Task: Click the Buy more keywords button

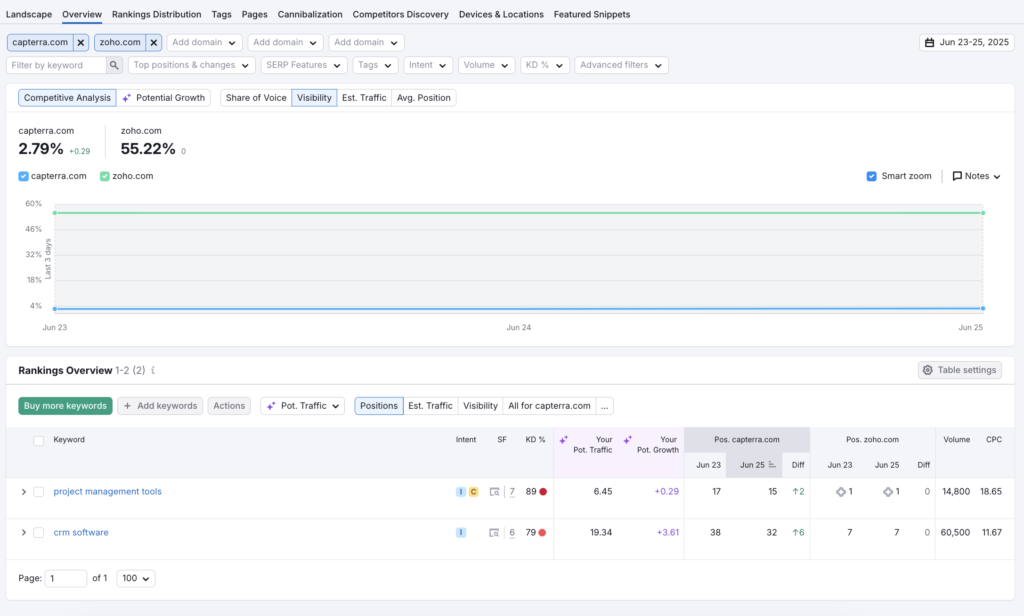Action: coord(65,406)
